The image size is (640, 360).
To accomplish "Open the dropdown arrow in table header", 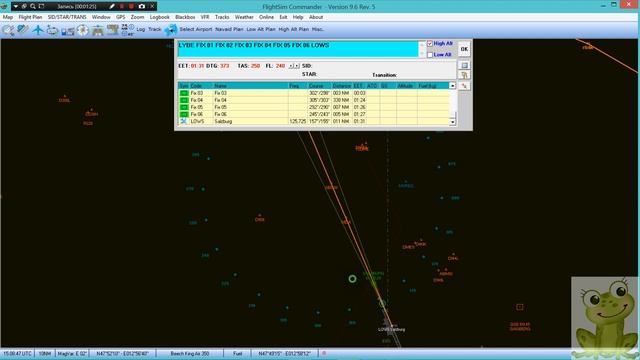I will tap(452, 86).
